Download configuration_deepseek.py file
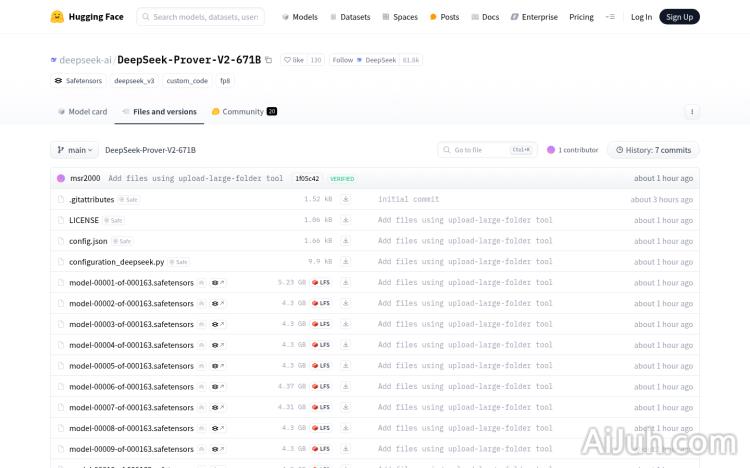 pyautogui.click(x=345, y=261)
